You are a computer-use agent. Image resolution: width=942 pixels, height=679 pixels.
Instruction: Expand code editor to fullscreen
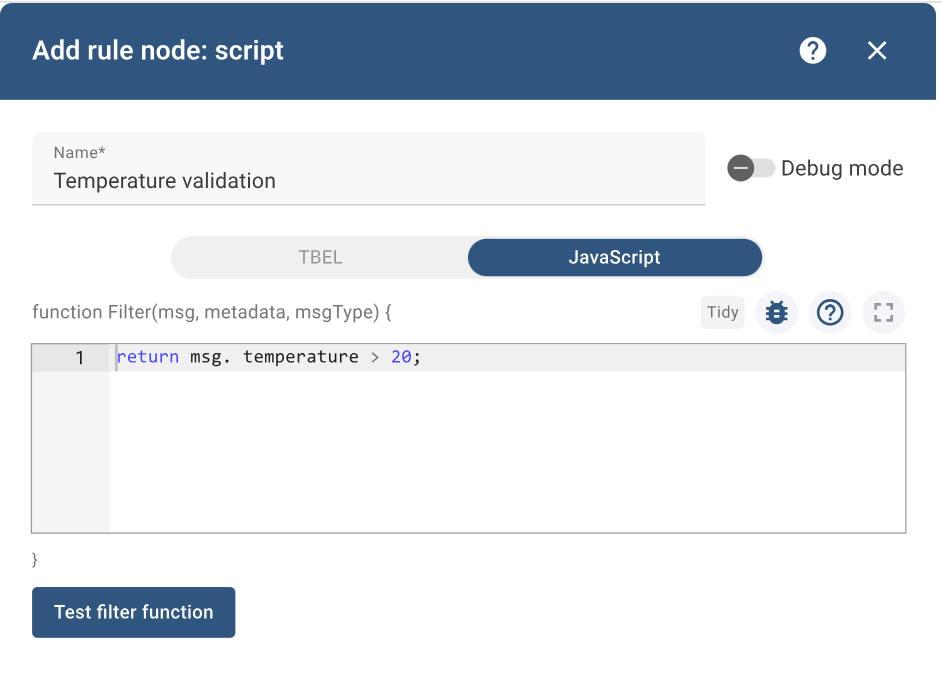(x=883, y=312)
